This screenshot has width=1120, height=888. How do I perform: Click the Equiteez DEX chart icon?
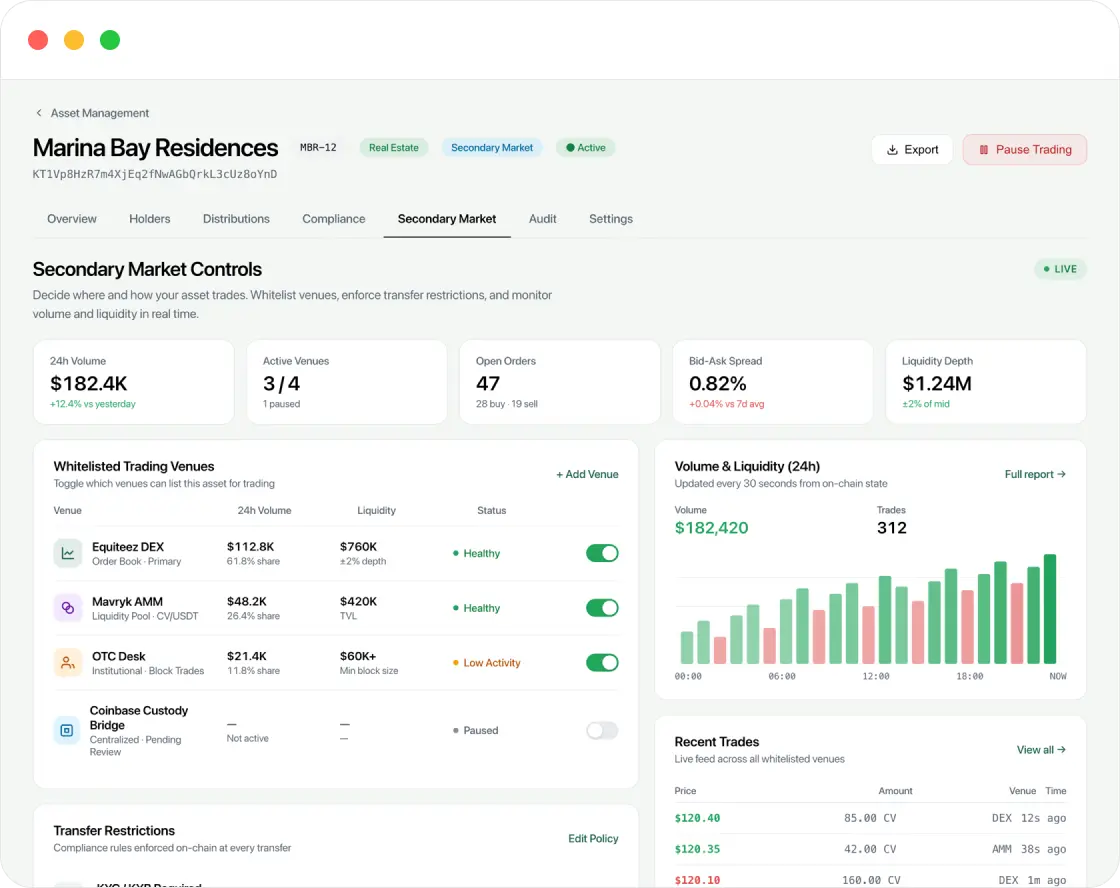67,554
